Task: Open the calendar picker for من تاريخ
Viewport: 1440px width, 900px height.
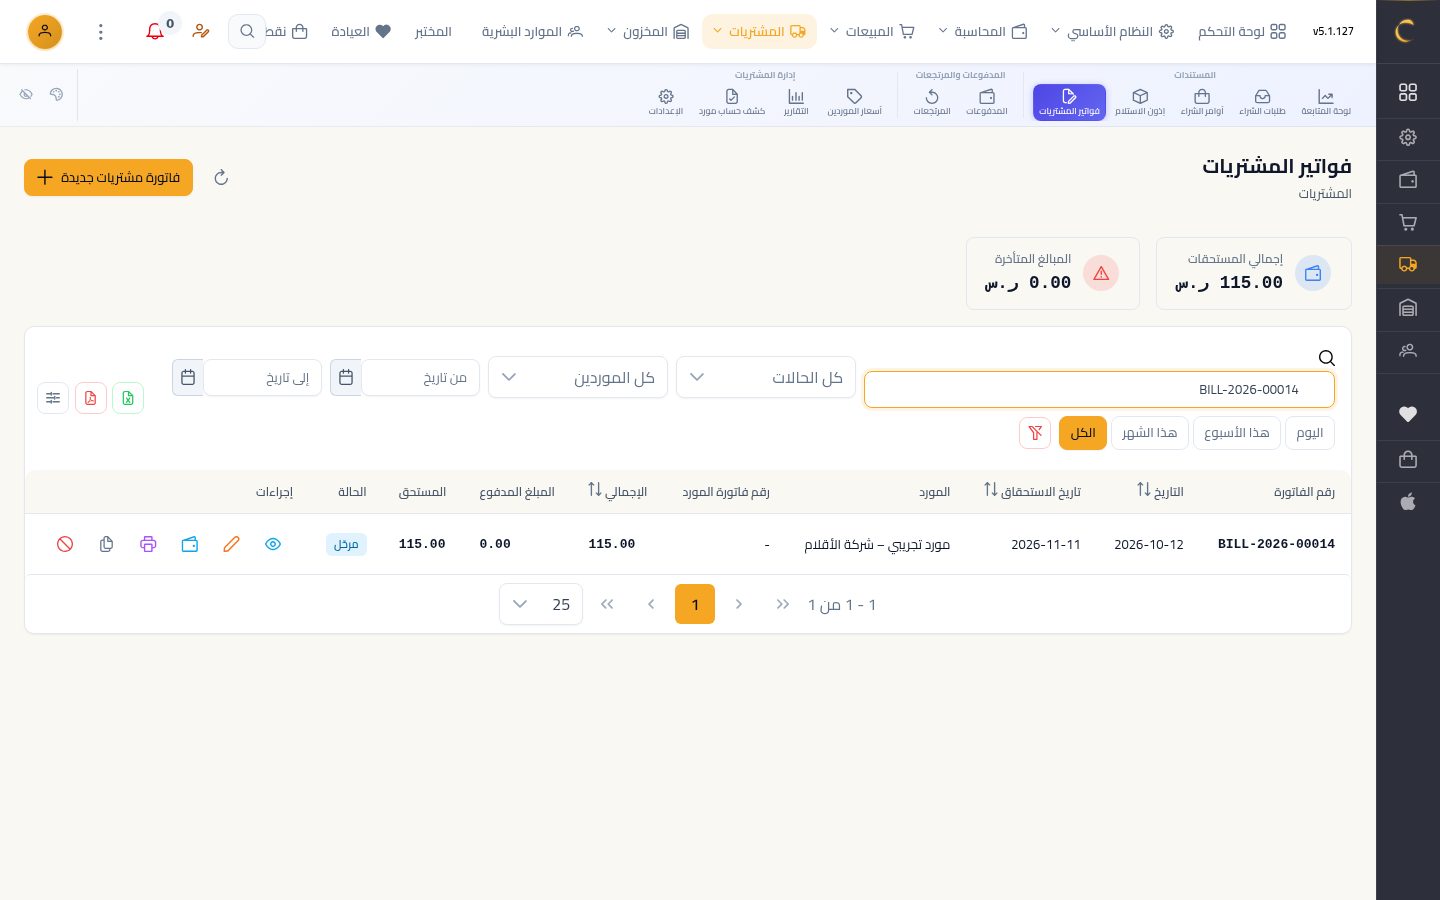Action: pyautogui.click(x=346, y=377)
